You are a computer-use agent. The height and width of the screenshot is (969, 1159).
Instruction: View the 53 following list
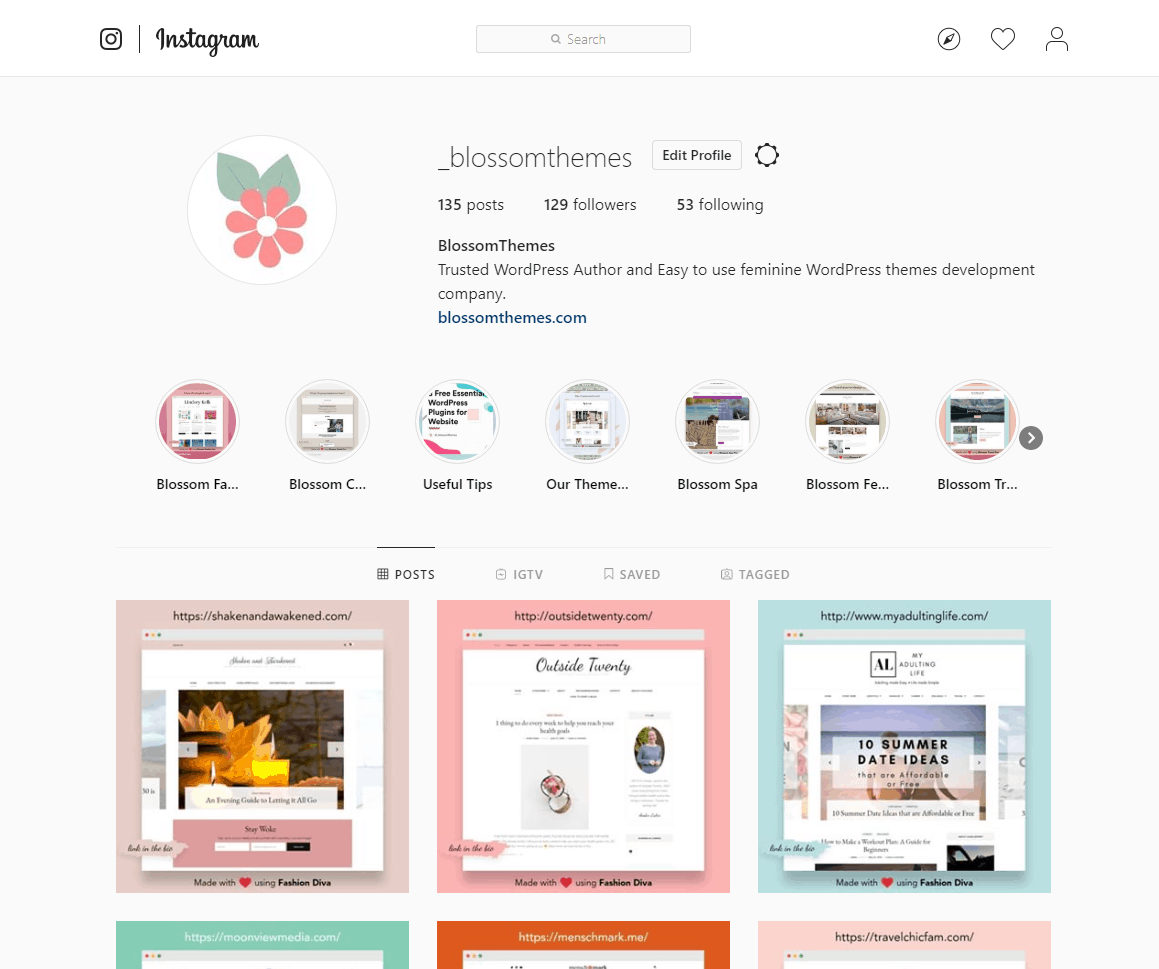pos(720,205)
